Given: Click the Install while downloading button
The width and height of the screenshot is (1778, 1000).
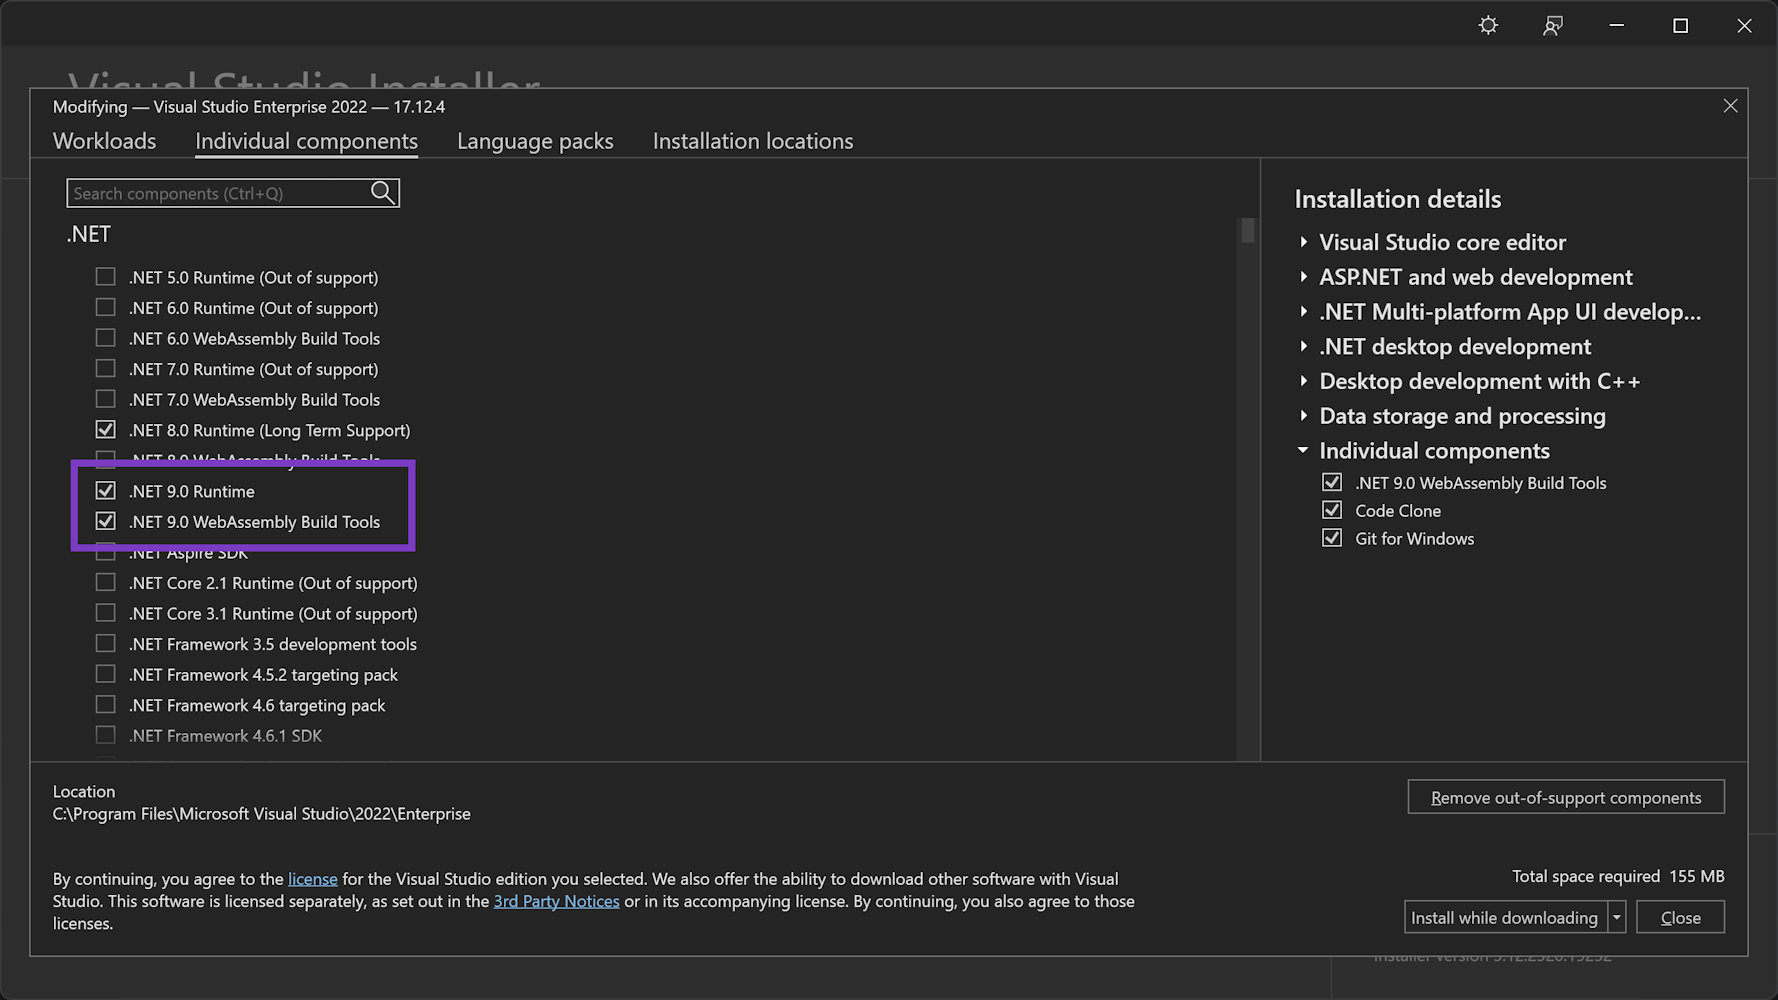Looking at the screenshot, I should [x=1505, y=917].
